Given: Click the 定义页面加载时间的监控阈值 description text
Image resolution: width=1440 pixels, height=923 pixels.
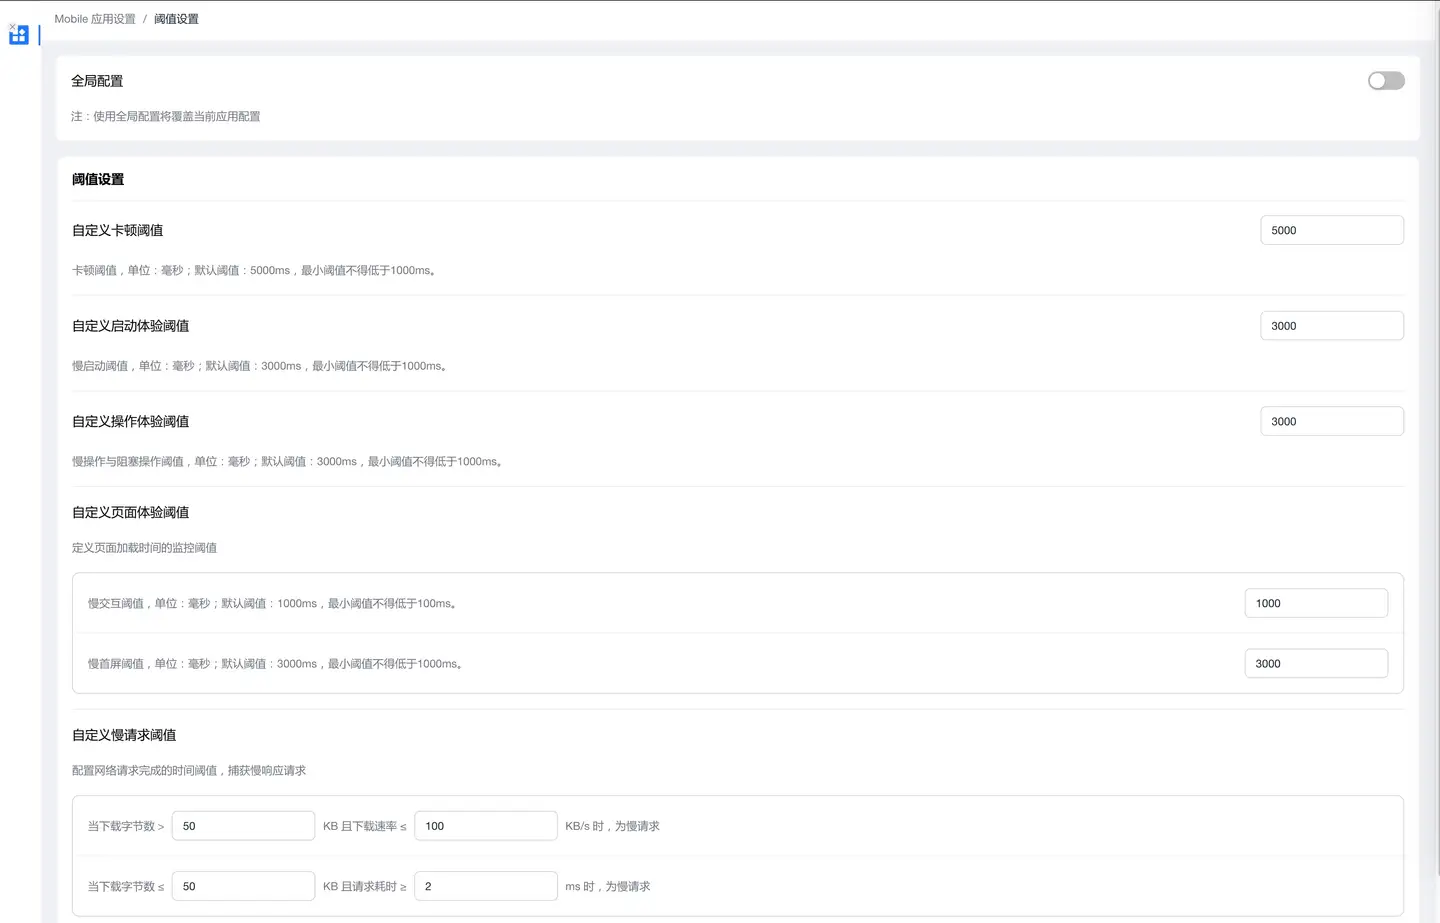Looking at the screenshot, I should (144, 548).
